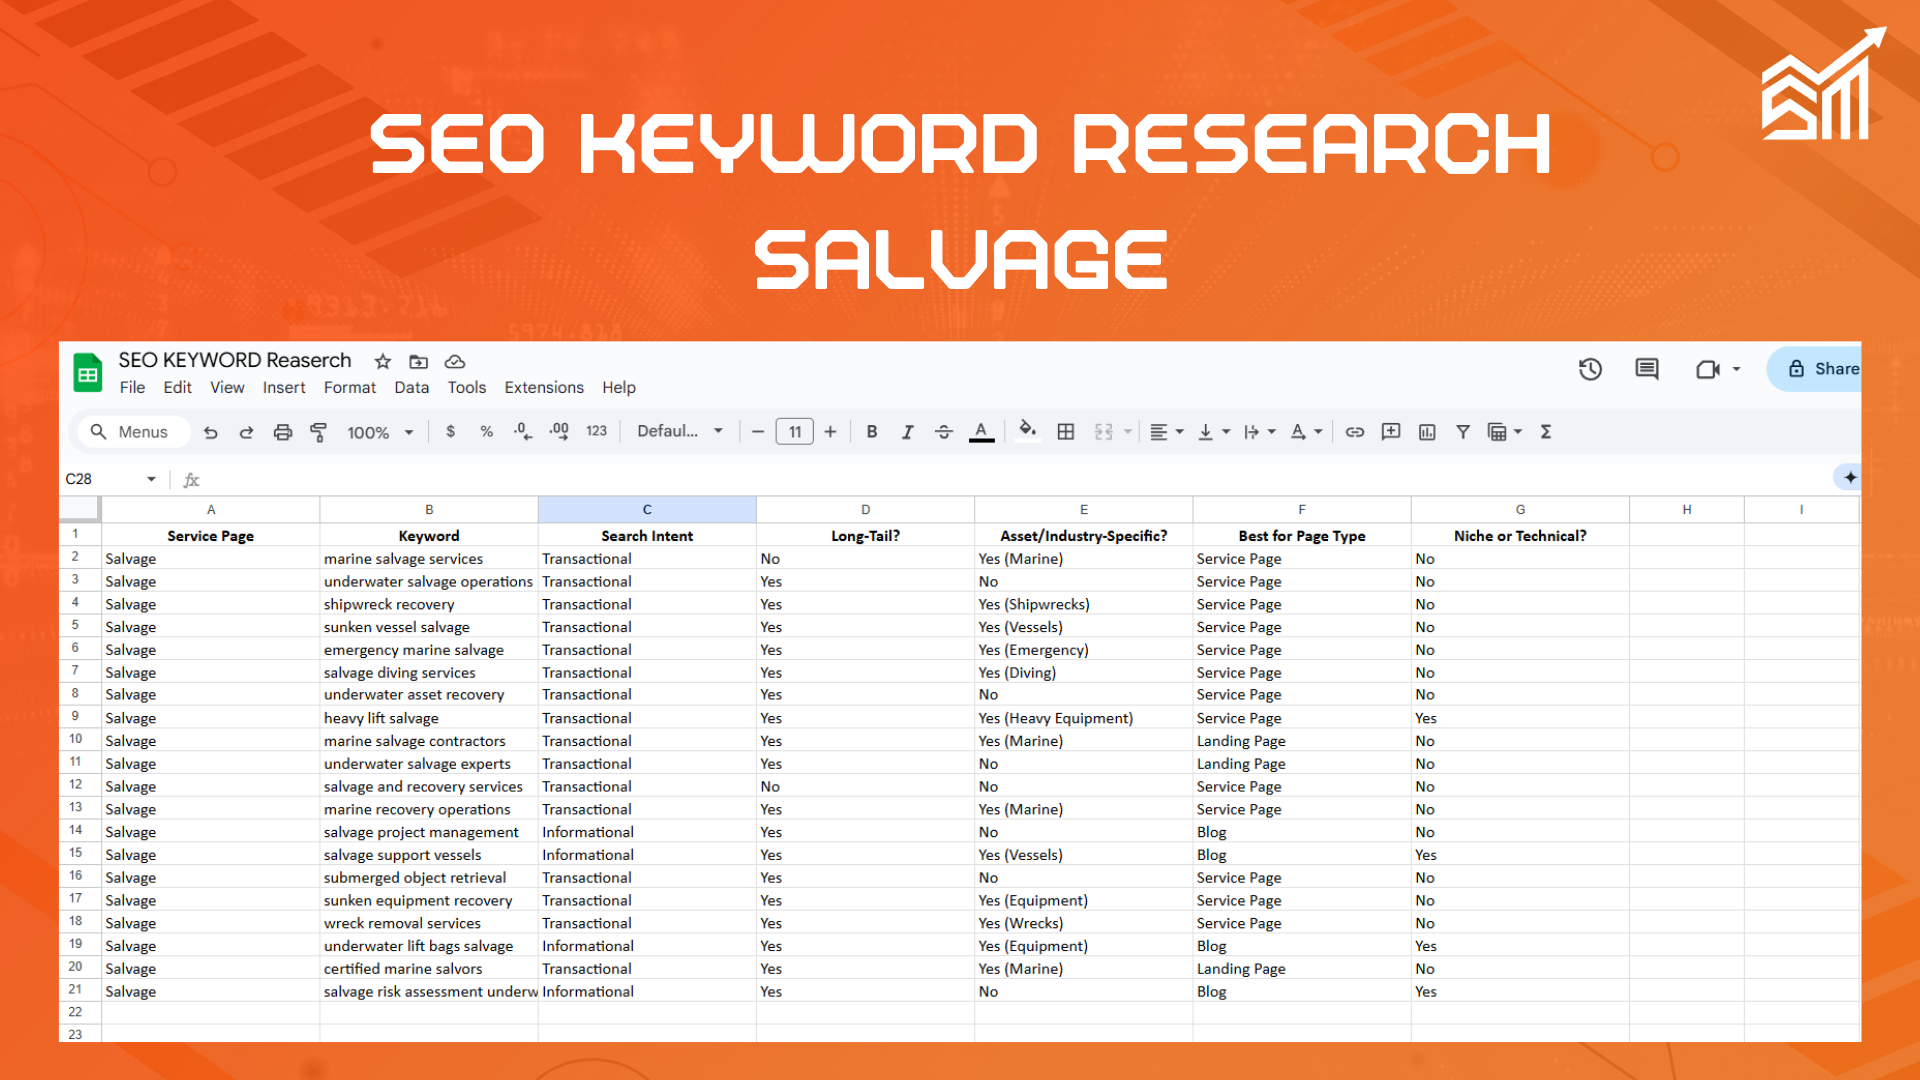Click the Google Sheets home icon
The height and width of the screenshot is (1080, 1920).
click(88, 373)
